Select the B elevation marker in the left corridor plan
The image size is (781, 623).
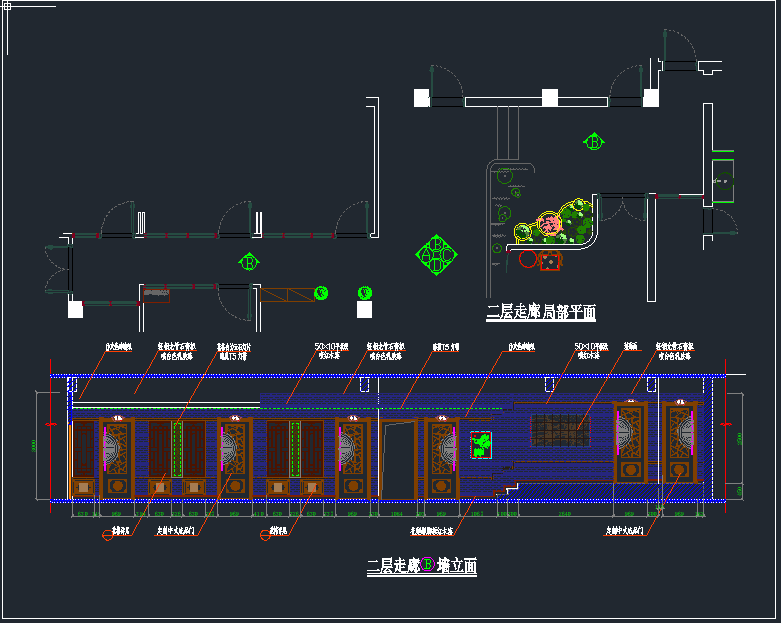point(248,262)
